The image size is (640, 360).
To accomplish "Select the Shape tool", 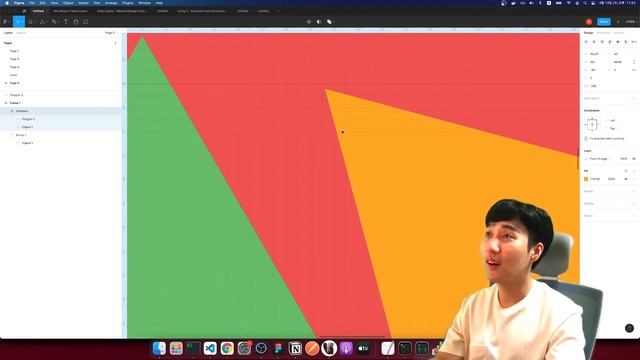I will point(42,22).
